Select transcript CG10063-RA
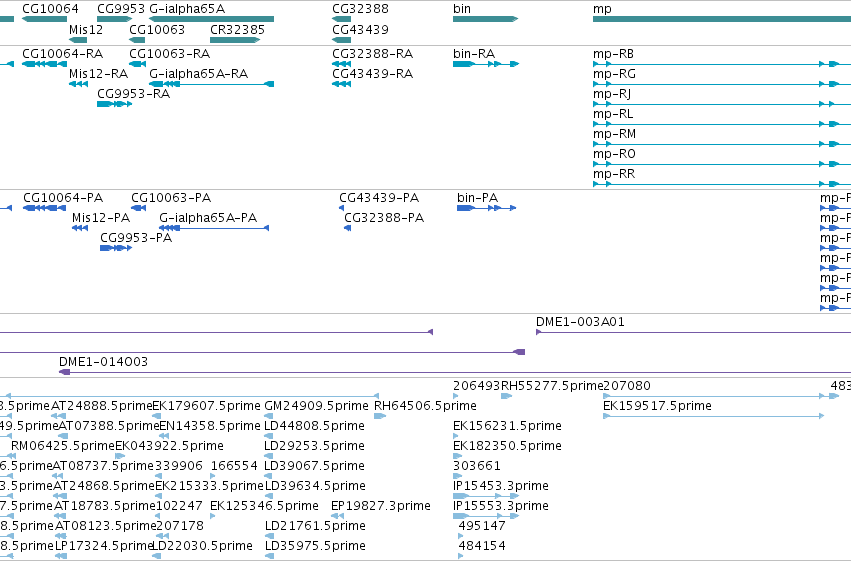Image resolution: width=851 pixels, height=561 pixels. (169, 54)
